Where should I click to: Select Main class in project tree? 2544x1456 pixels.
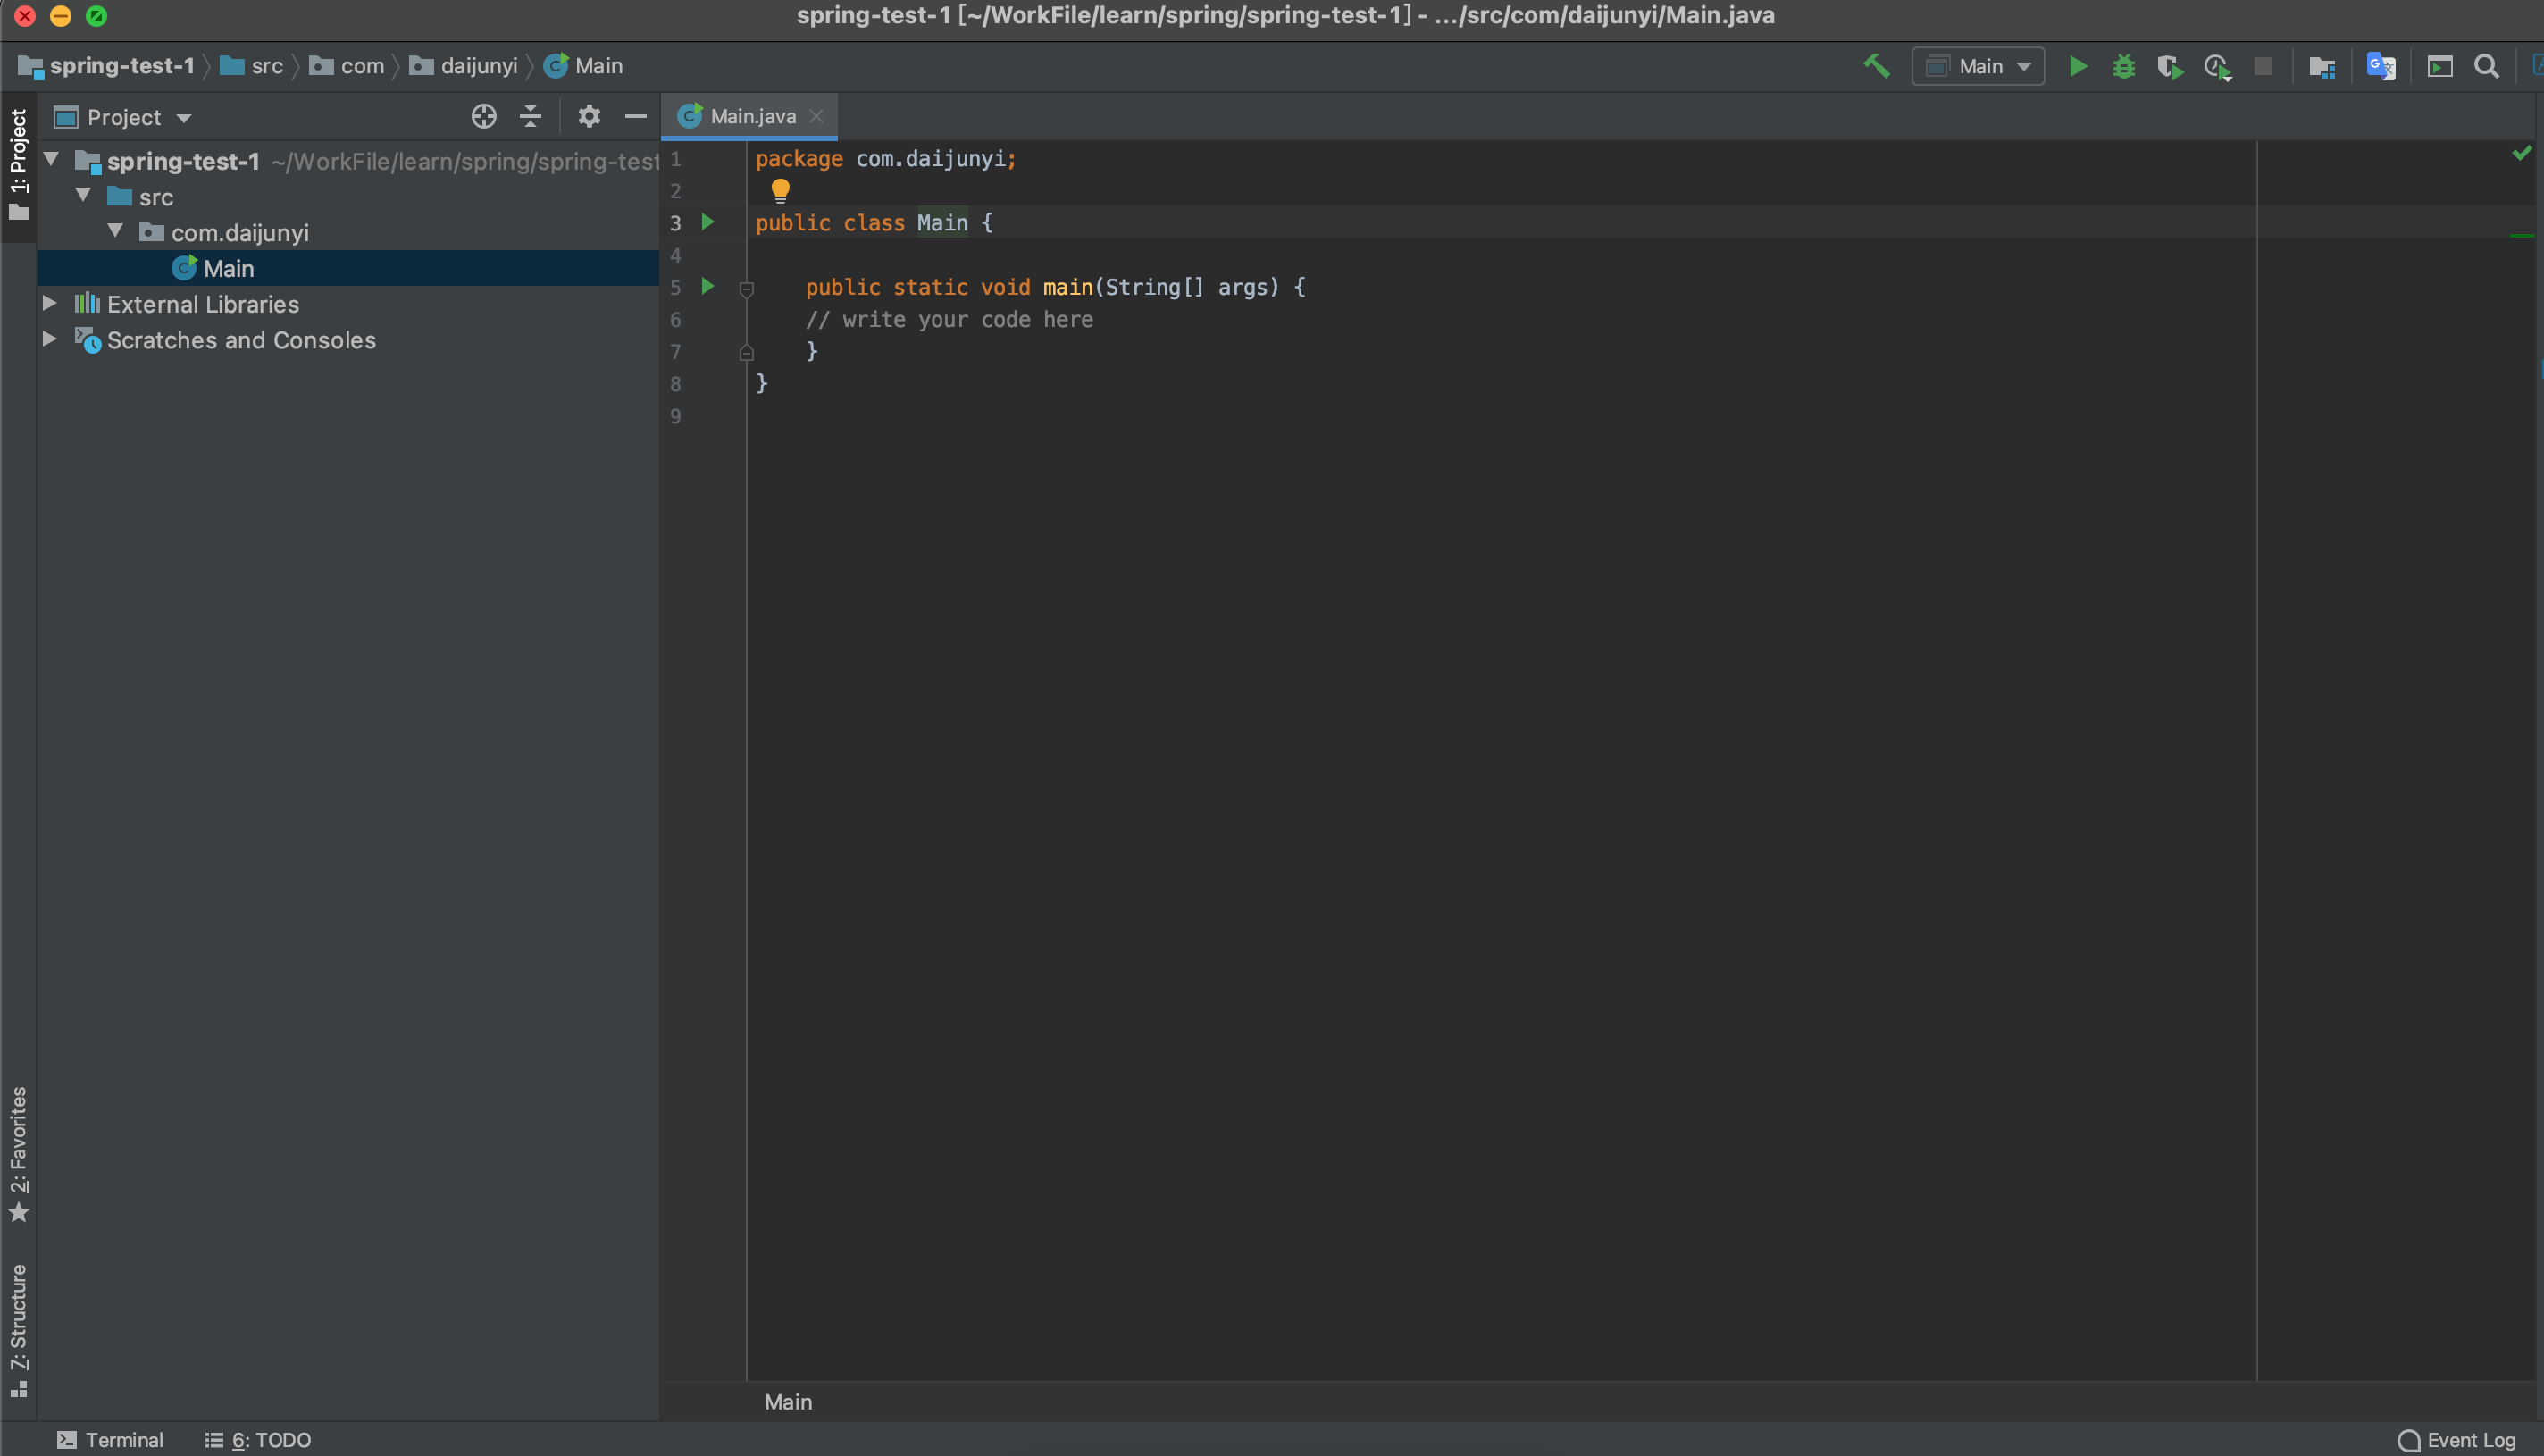[x=348, y=268]
